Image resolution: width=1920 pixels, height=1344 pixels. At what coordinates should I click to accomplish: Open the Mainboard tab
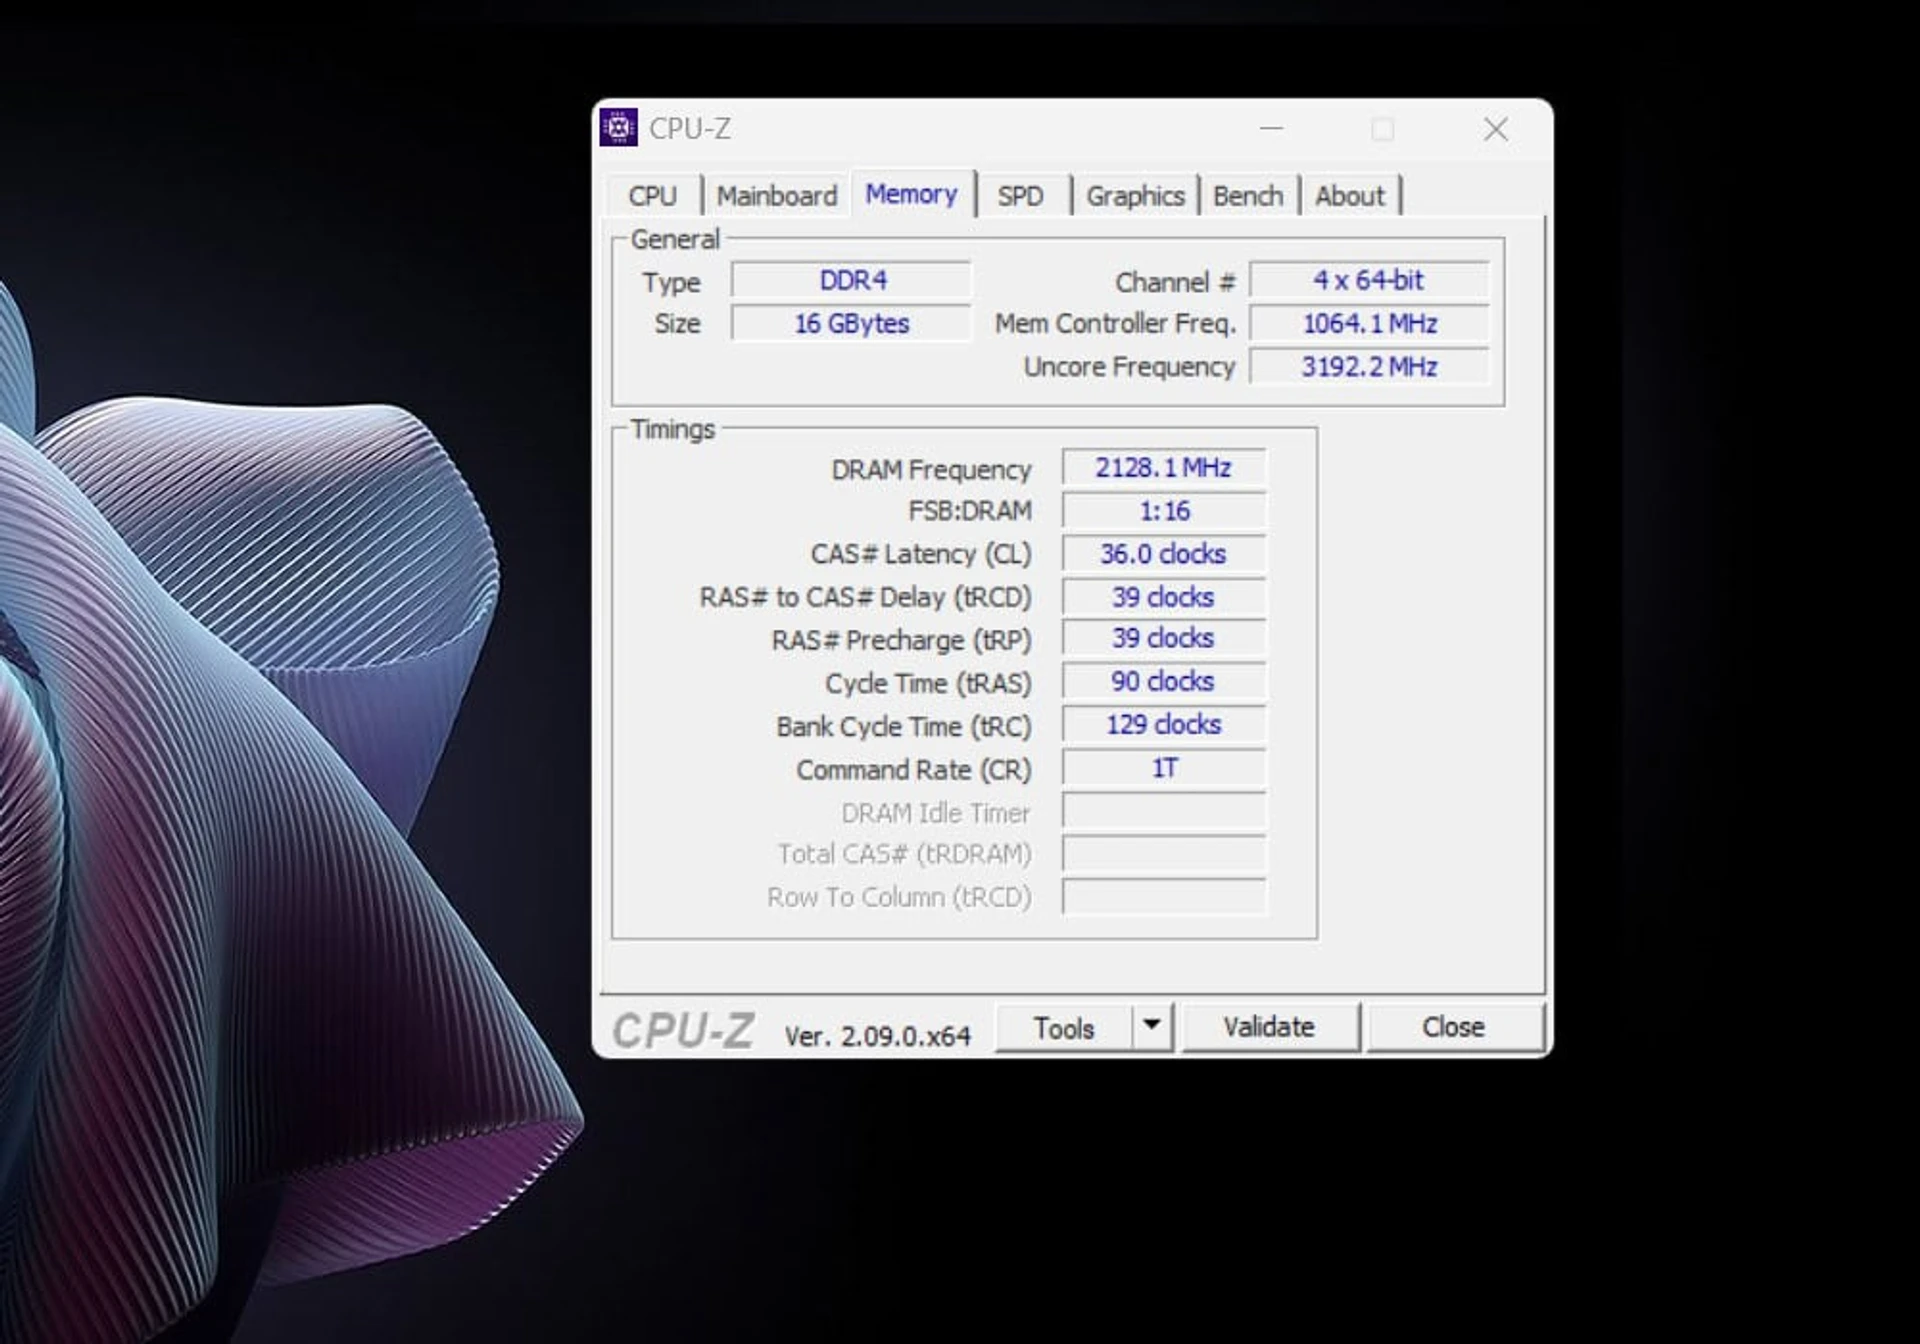777,196
